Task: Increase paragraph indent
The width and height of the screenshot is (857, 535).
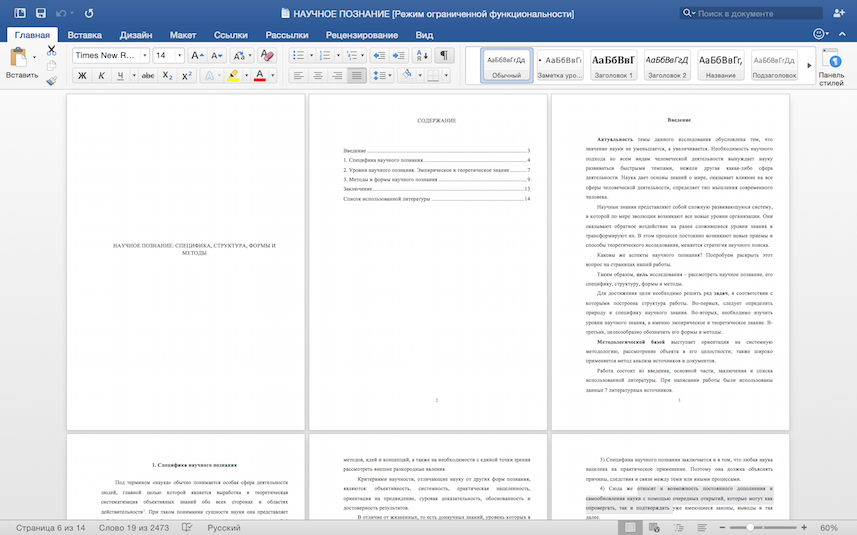Action: click(x=399, y=55)
